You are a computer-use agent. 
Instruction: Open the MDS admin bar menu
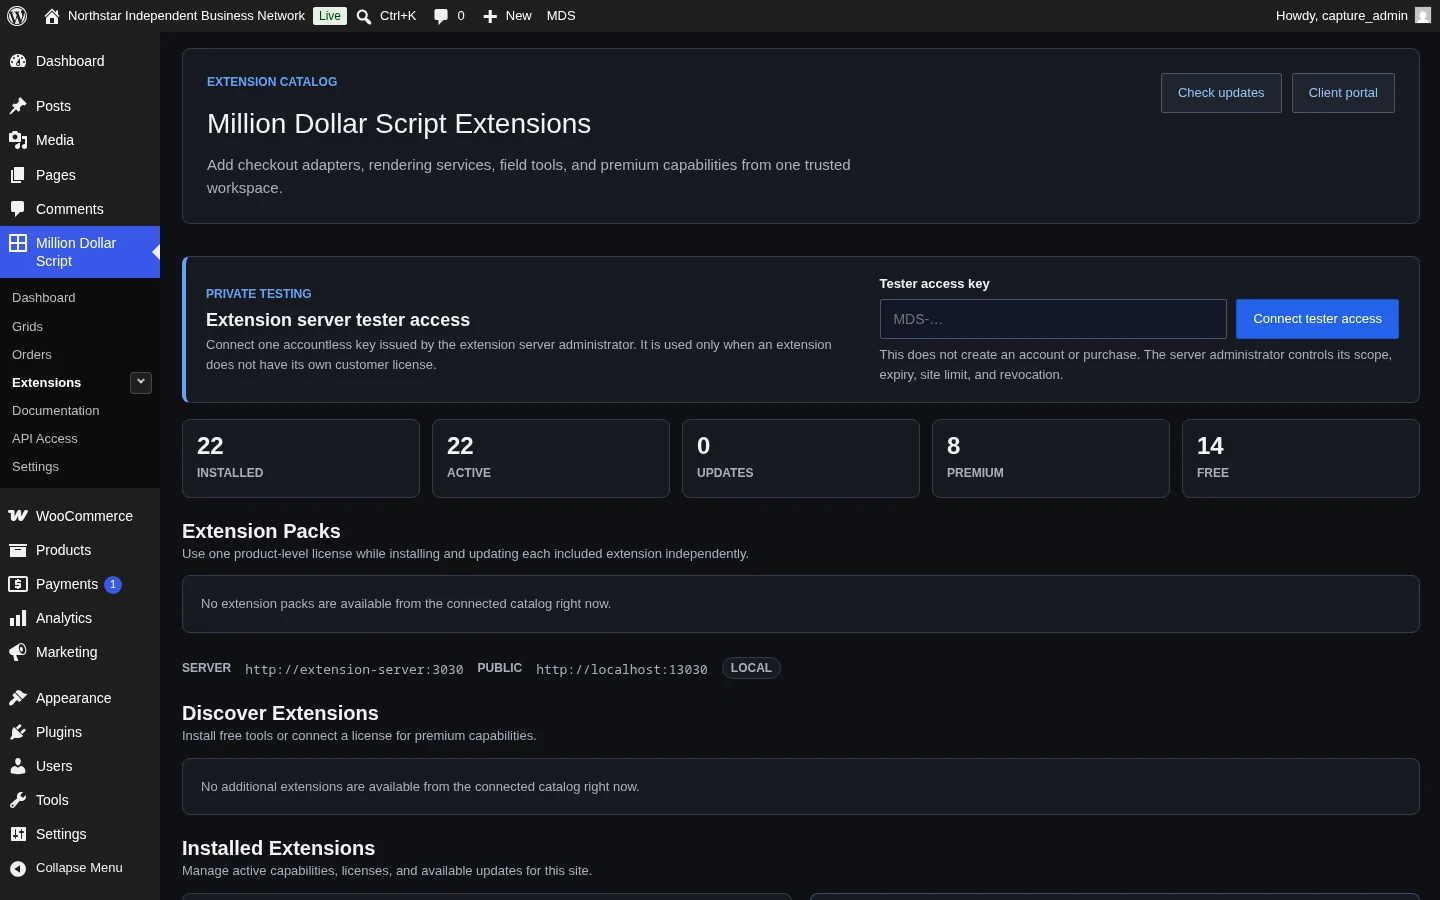pos(561,16)
